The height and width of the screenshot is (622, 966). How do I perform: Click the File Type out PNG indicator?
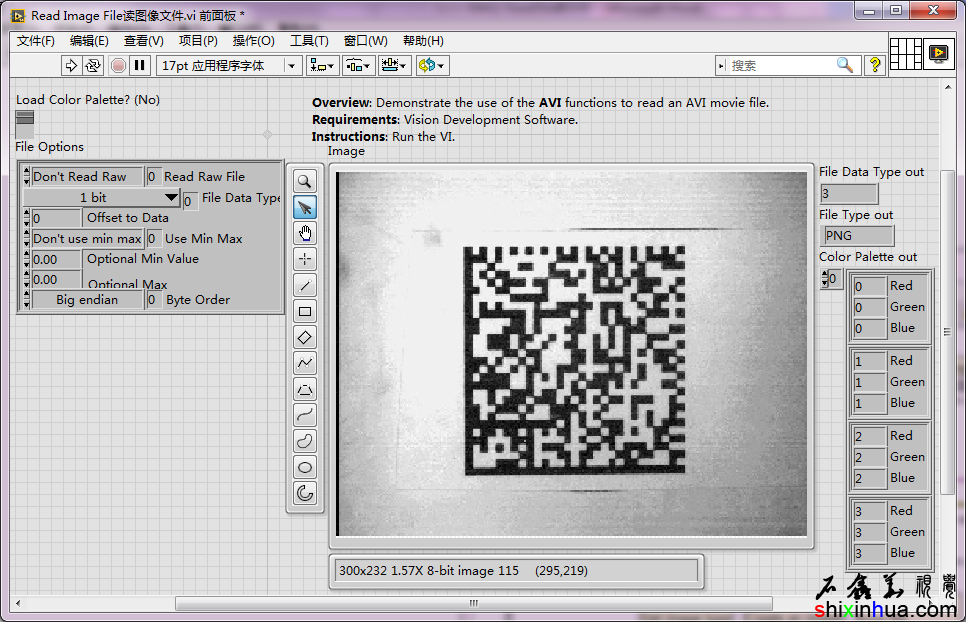858,236
